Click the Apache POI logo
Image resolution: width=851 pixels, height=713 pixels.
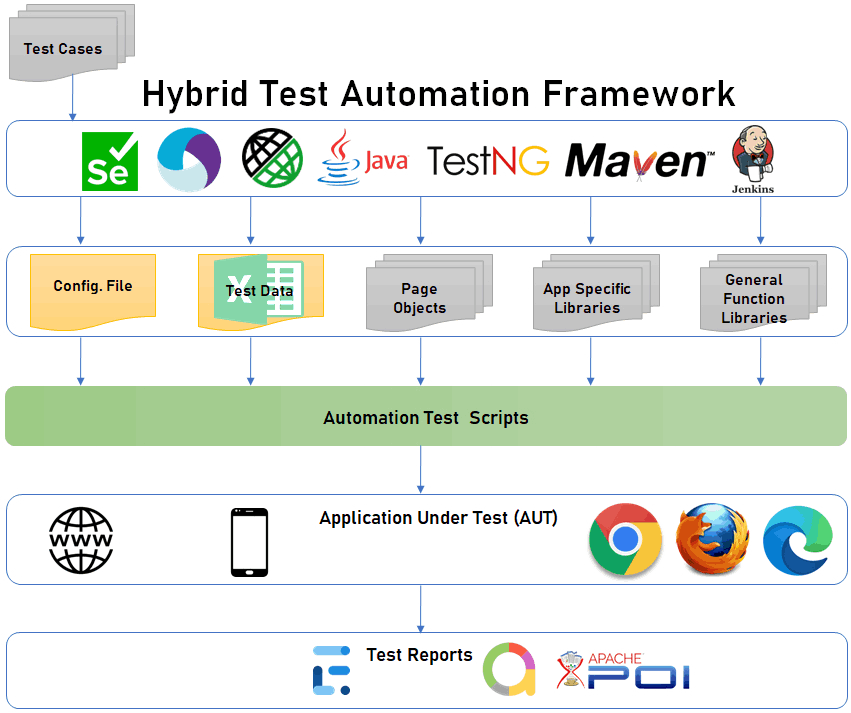[x=623, y=671]
